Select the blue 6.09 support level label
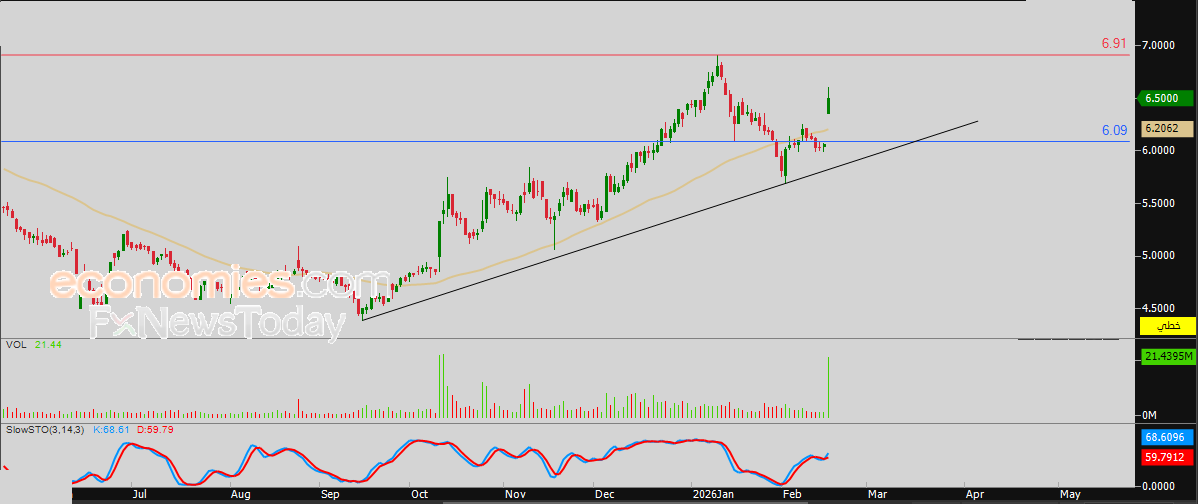The image size is (1198, 504). (1114, 130)
